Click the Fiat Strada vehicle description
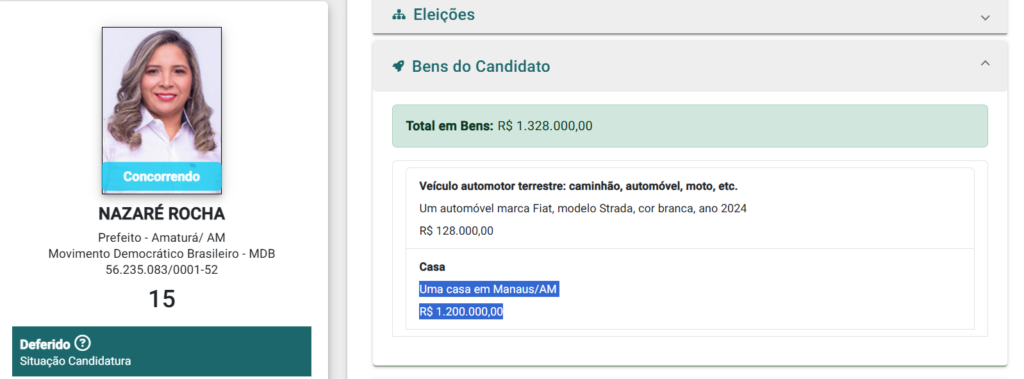 point(583,208)
